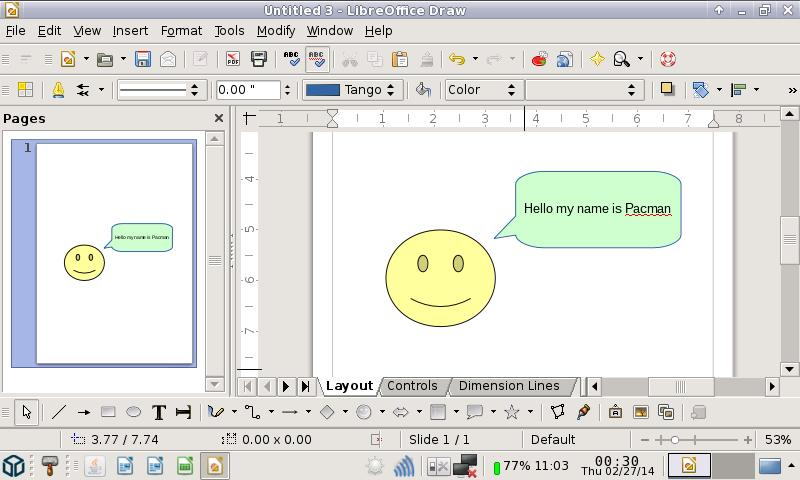
Task: Open the Chart insert icon
Action: pyautogui.click(x=539, y=59)
